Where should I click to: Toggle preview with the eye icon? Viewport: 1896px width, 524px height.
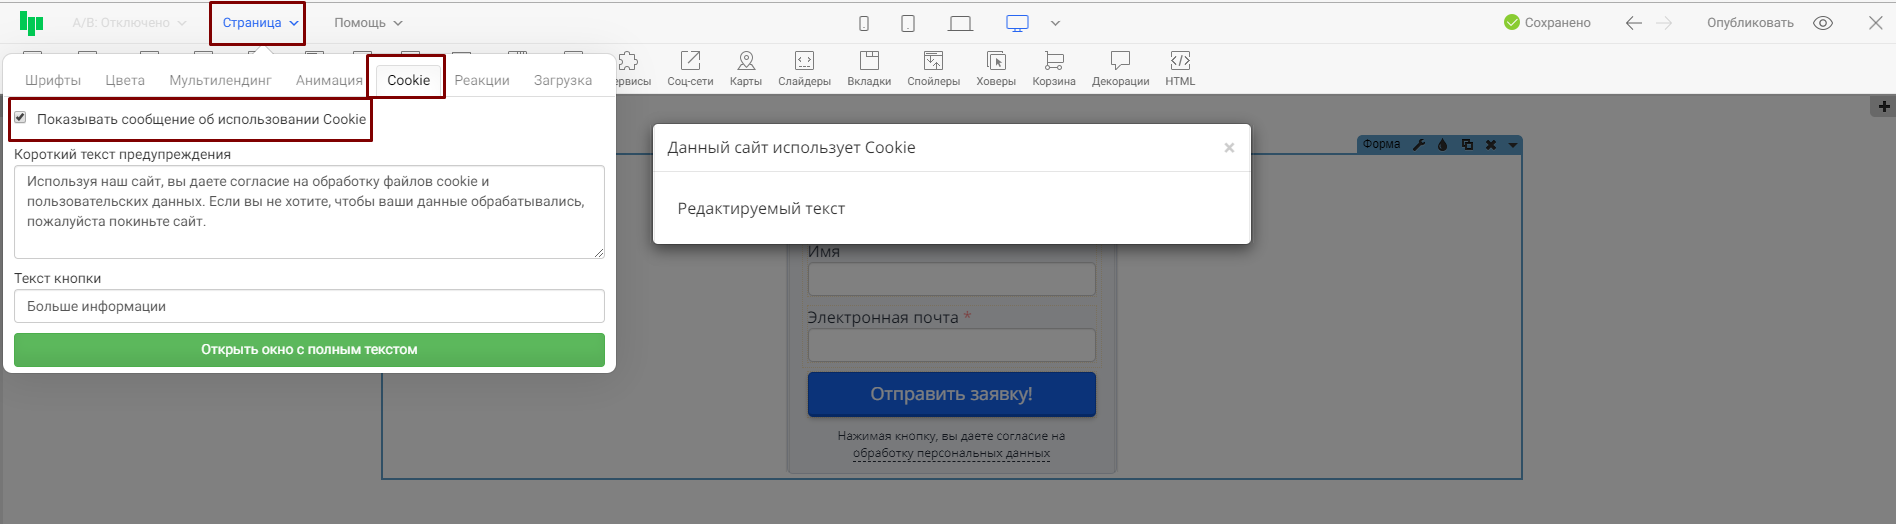1823,23
